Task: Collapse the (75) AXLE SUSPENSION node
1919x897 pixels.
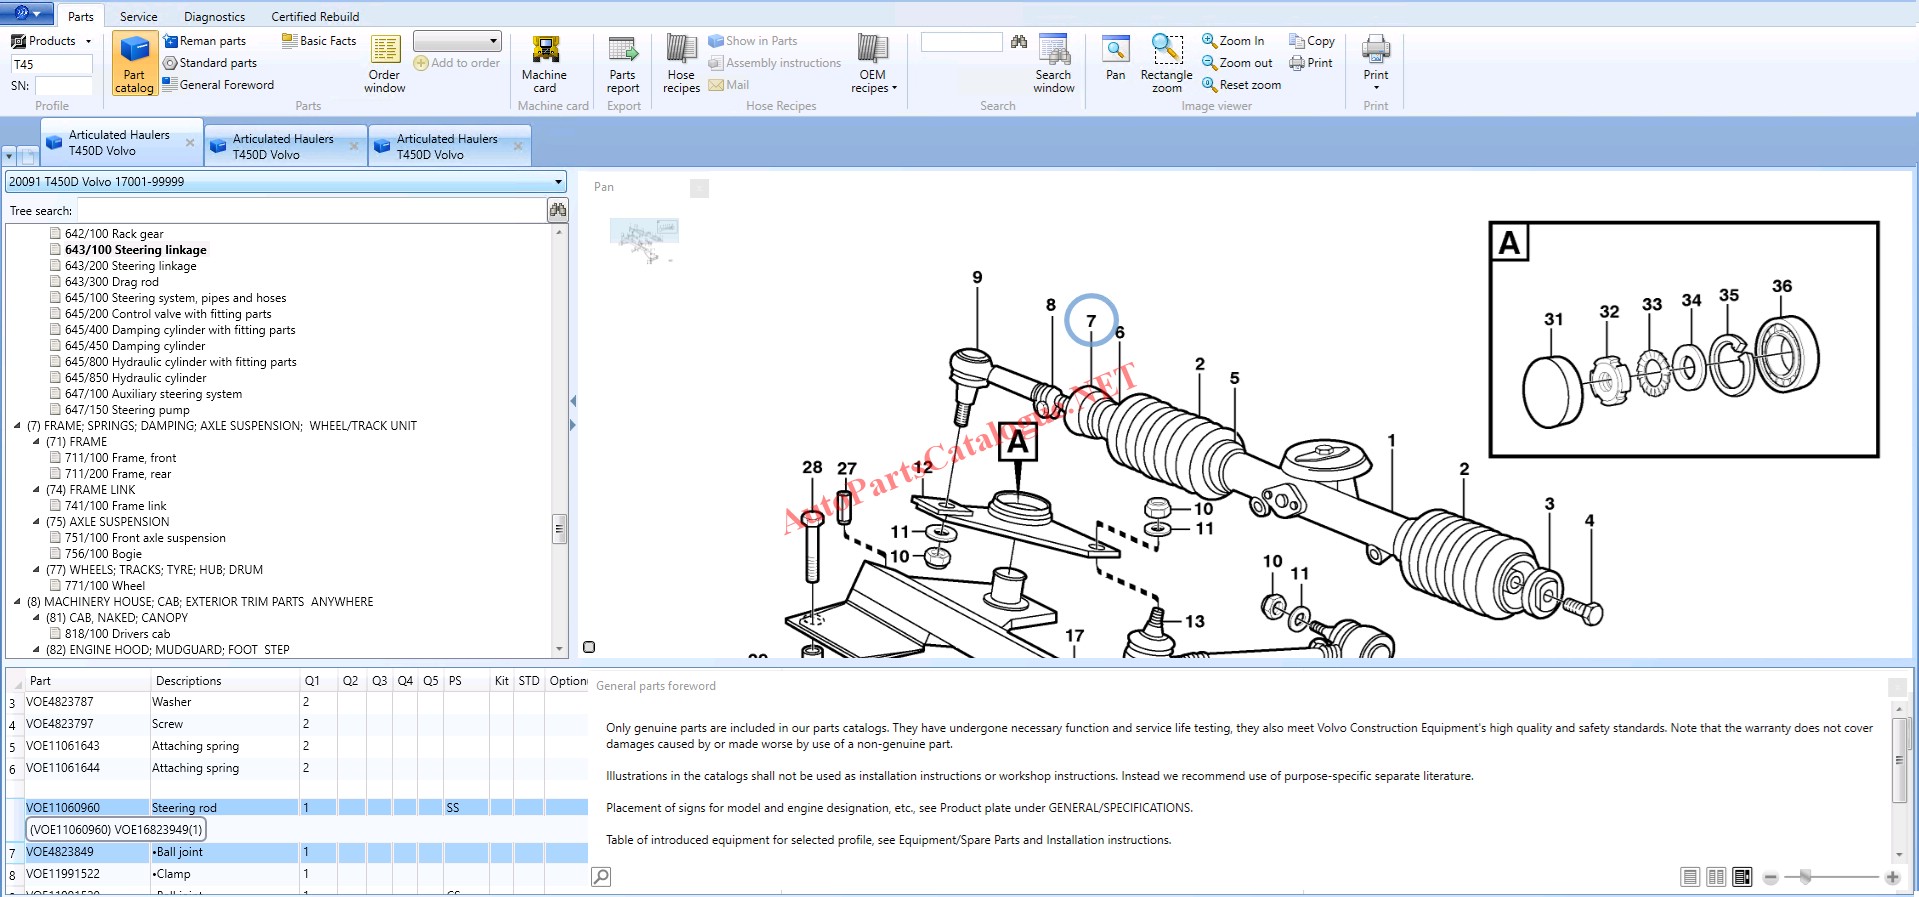Action: coord(37,522)
